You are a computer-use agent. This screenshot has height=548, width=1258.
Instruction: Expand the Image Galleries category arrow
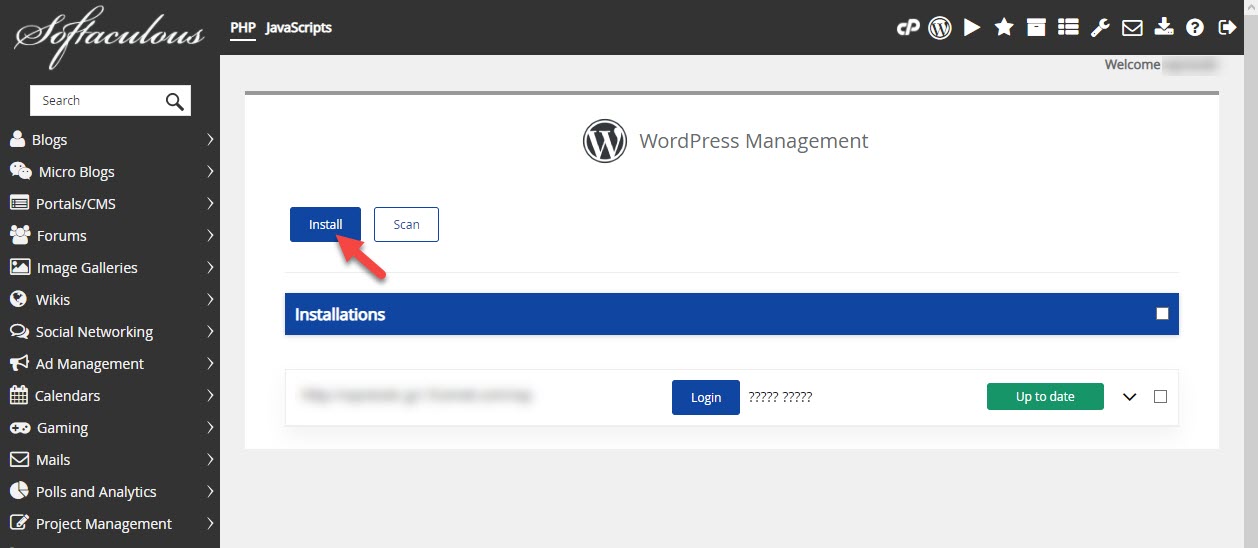210,267
